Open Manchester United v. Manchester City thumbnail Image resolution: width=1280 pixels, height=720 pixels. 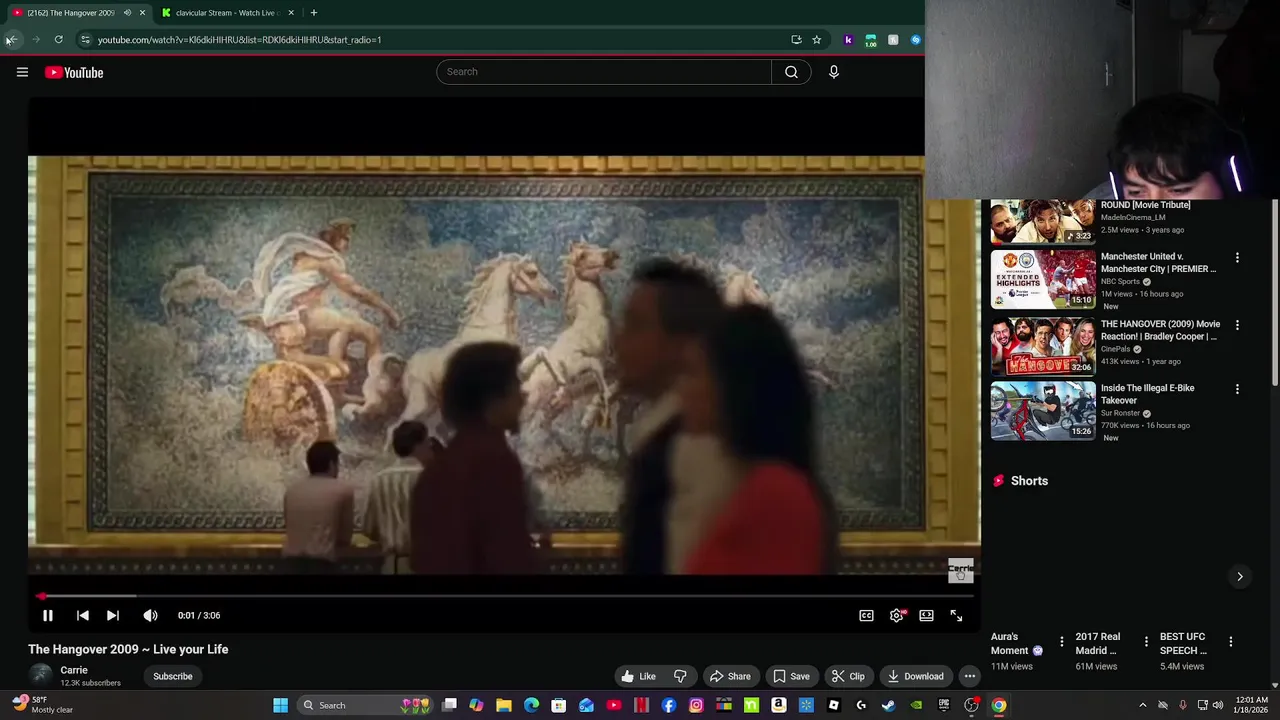coord(1043,279)
